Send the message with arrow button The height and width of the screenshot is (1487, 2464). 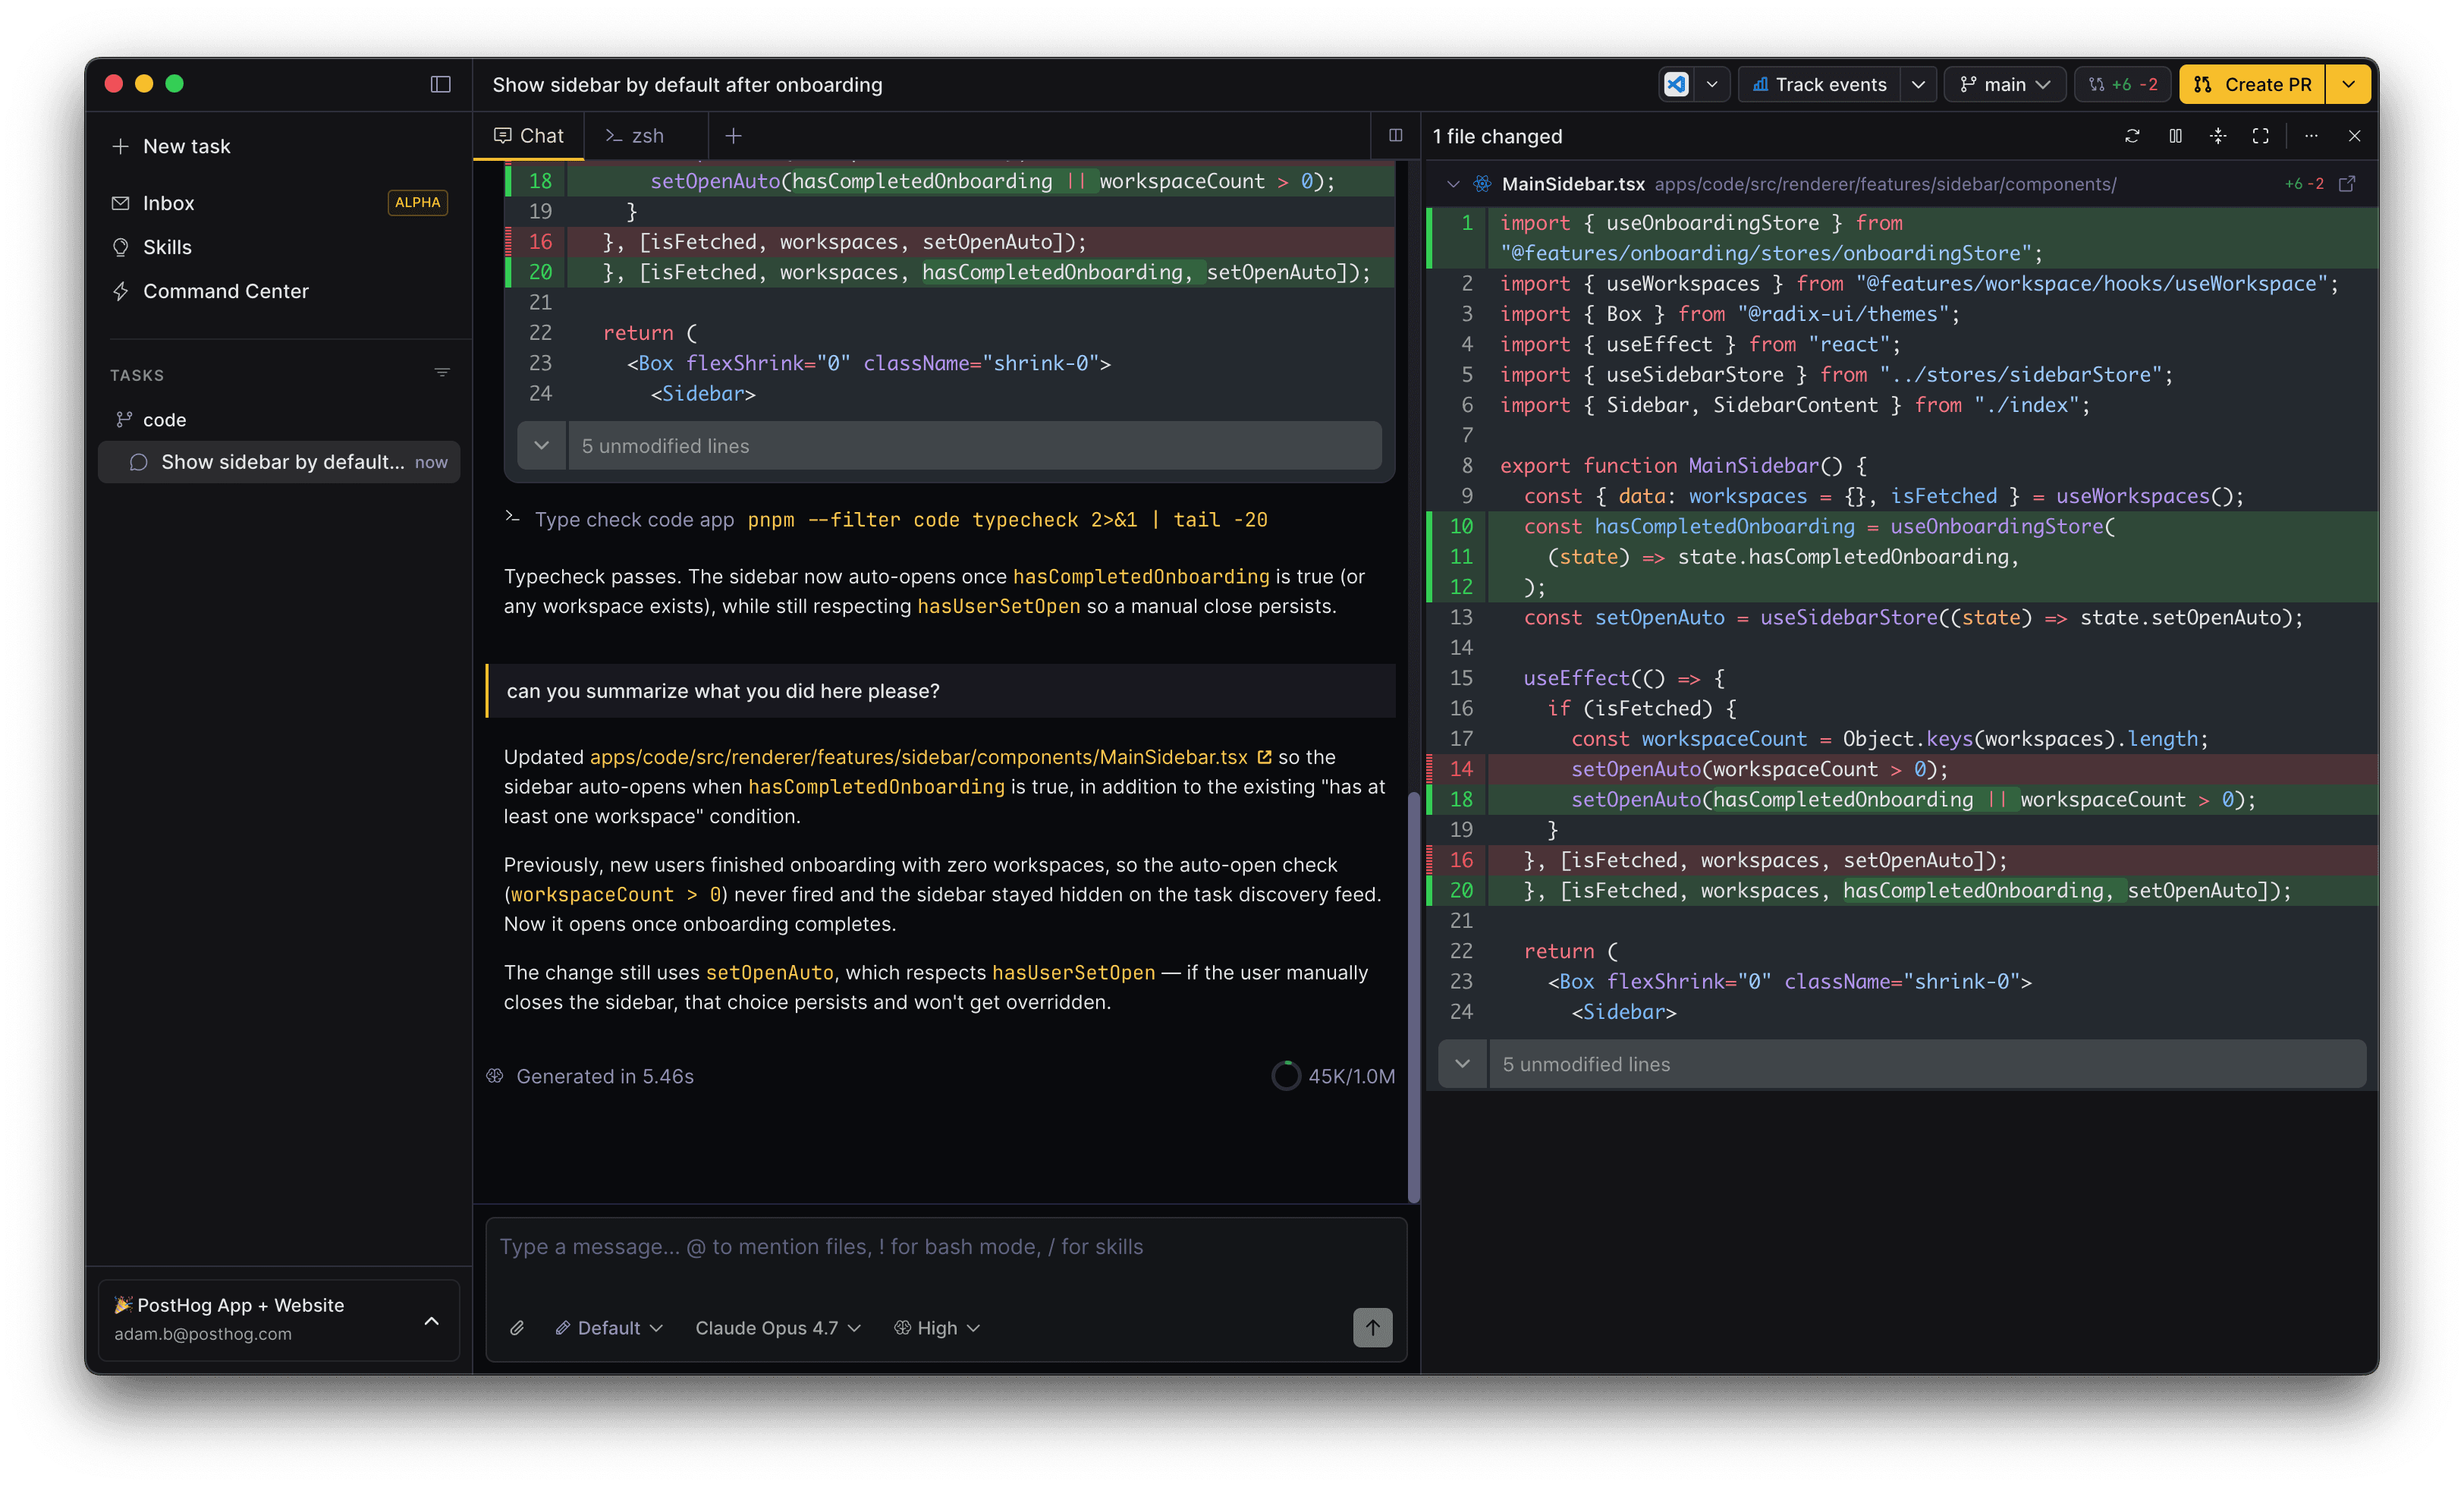coord(1372,1328)
